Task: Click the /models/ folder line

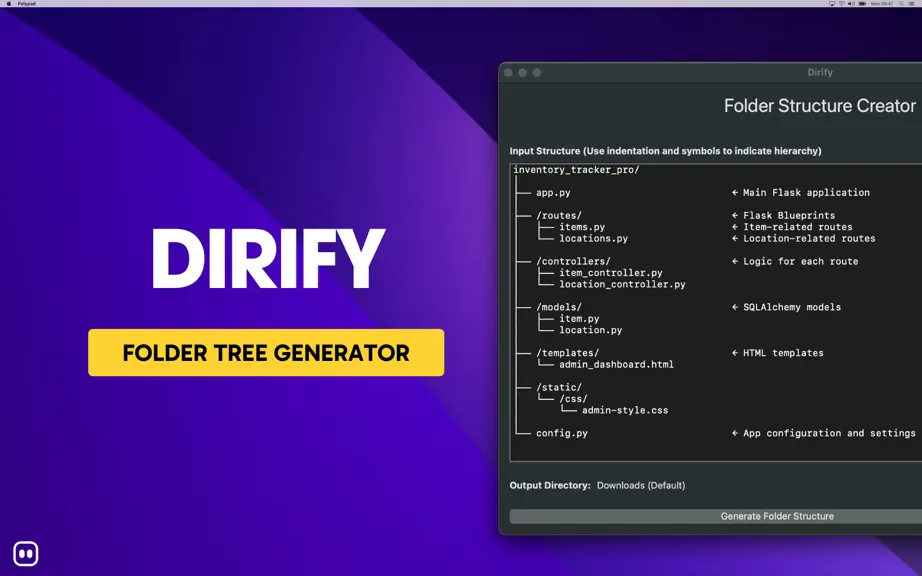Action: coord(559,307)
